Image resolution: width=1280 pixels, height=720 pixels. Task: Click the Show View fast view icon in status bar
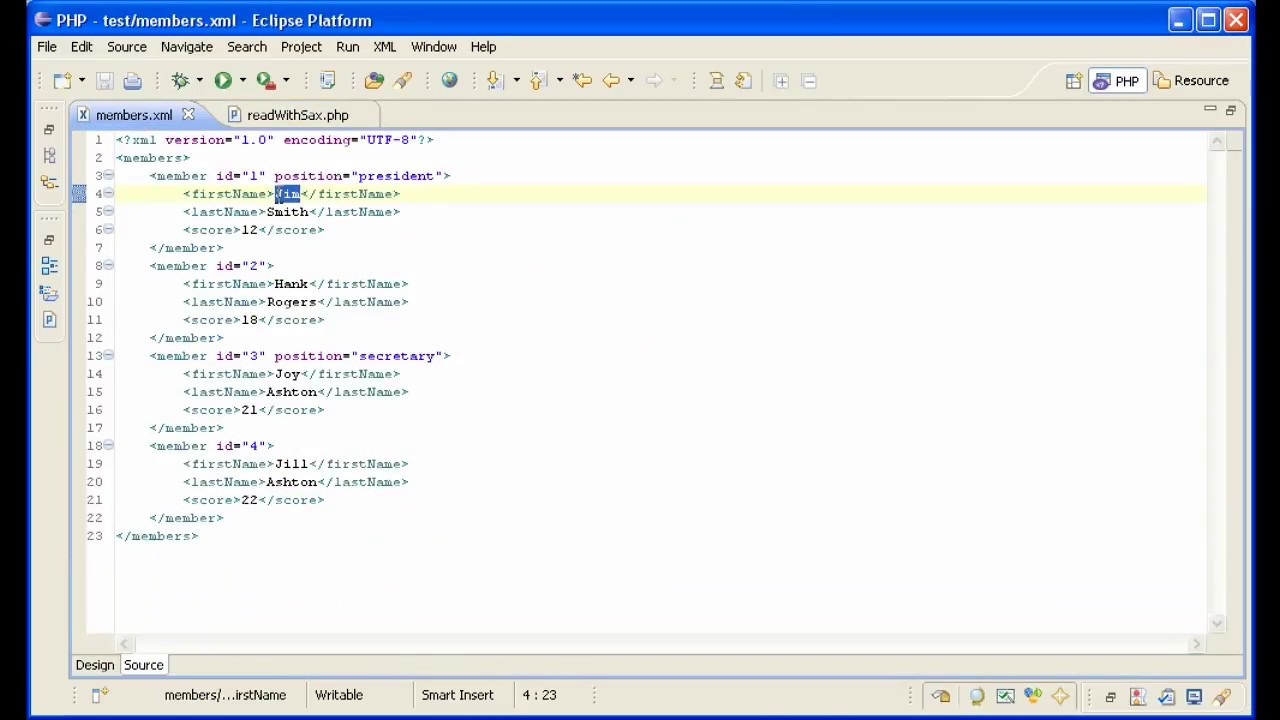tap(99, 695)
